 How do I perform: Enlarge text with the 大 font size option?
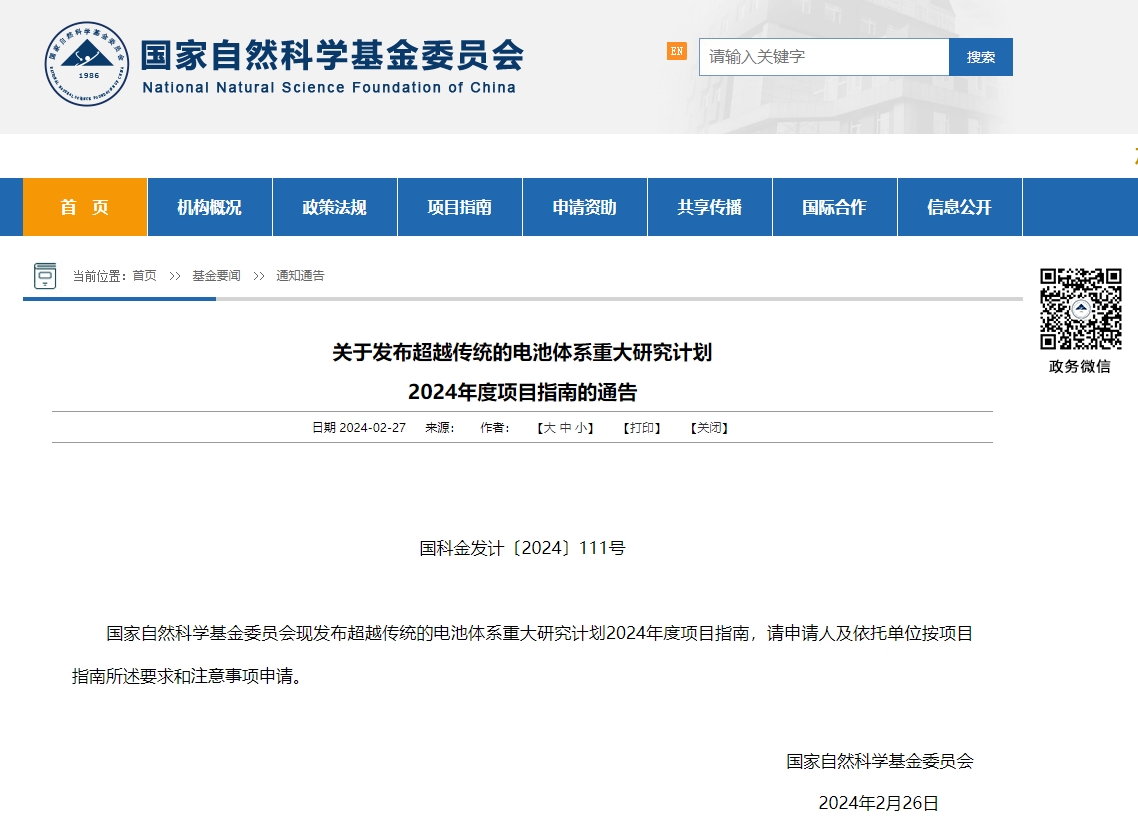click(551, 427)
